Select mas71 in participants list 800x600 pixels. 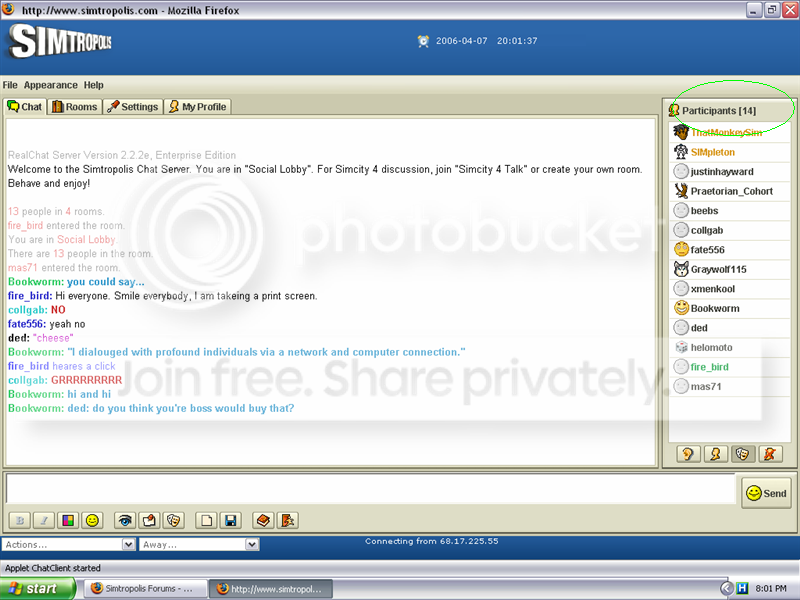(730, 386)
